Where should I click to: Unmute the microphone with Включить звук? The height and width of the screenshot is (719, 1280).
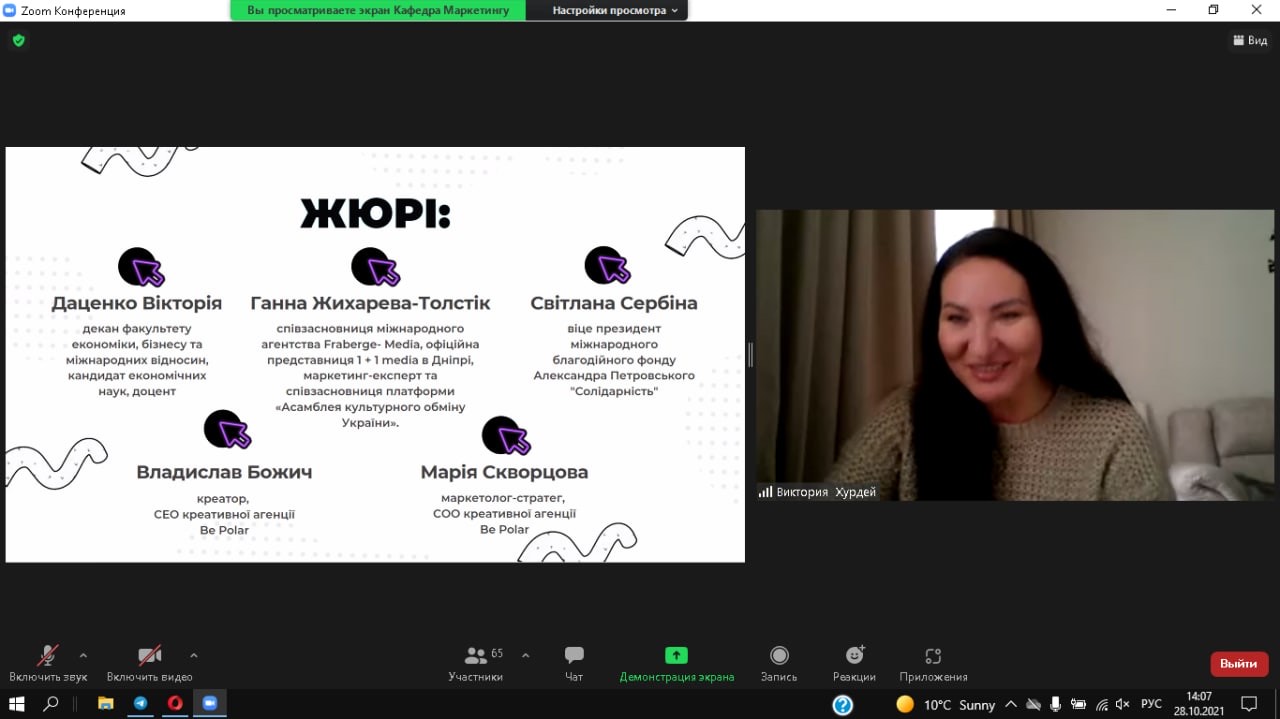(48, 664)
